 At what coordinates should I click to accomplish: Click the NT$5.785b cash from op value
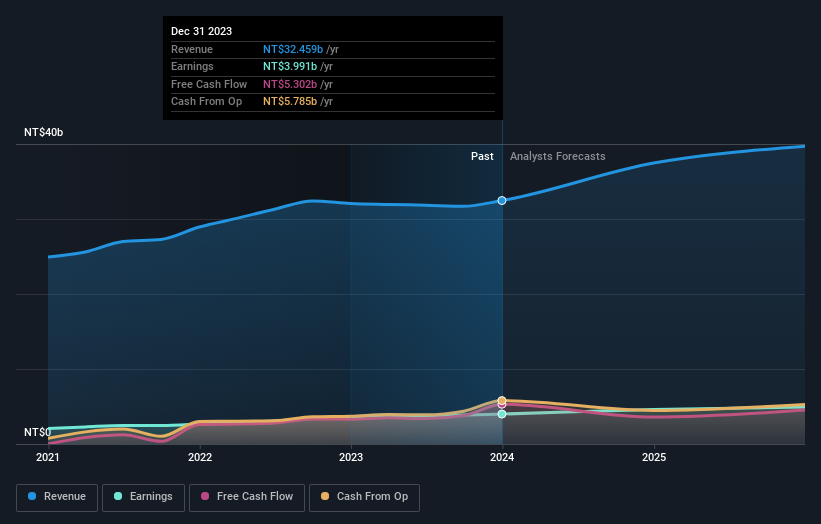tap(290, 102)
